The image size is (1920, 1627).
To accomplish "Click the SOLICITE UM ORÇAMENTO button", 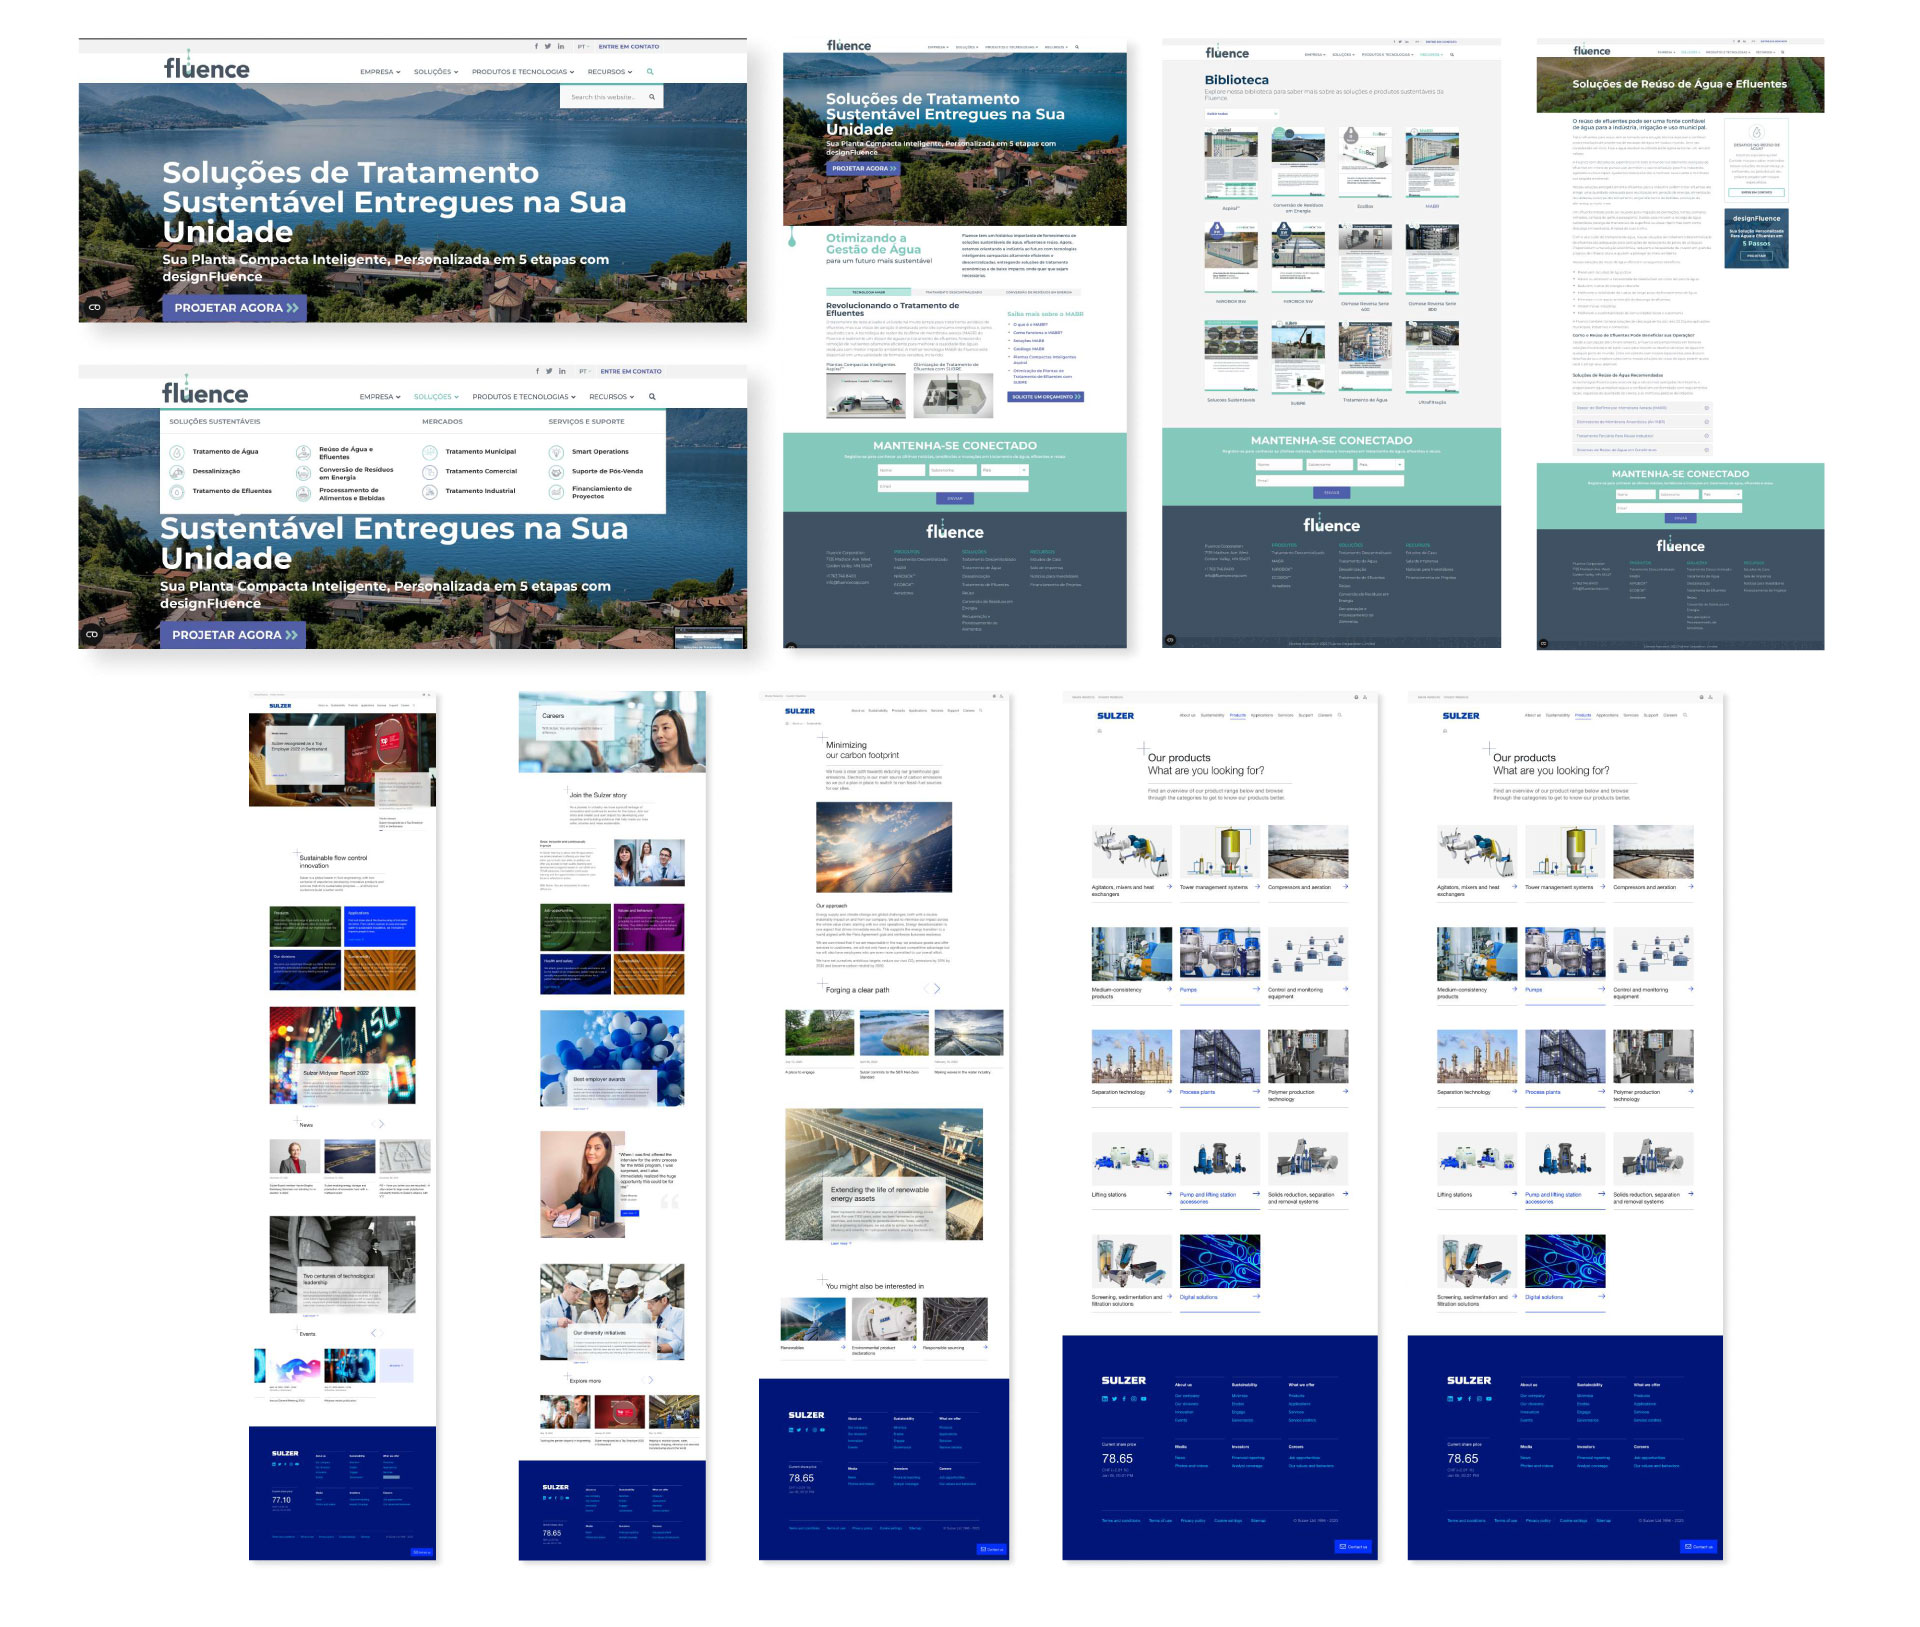I will [x=1045, y=397].
